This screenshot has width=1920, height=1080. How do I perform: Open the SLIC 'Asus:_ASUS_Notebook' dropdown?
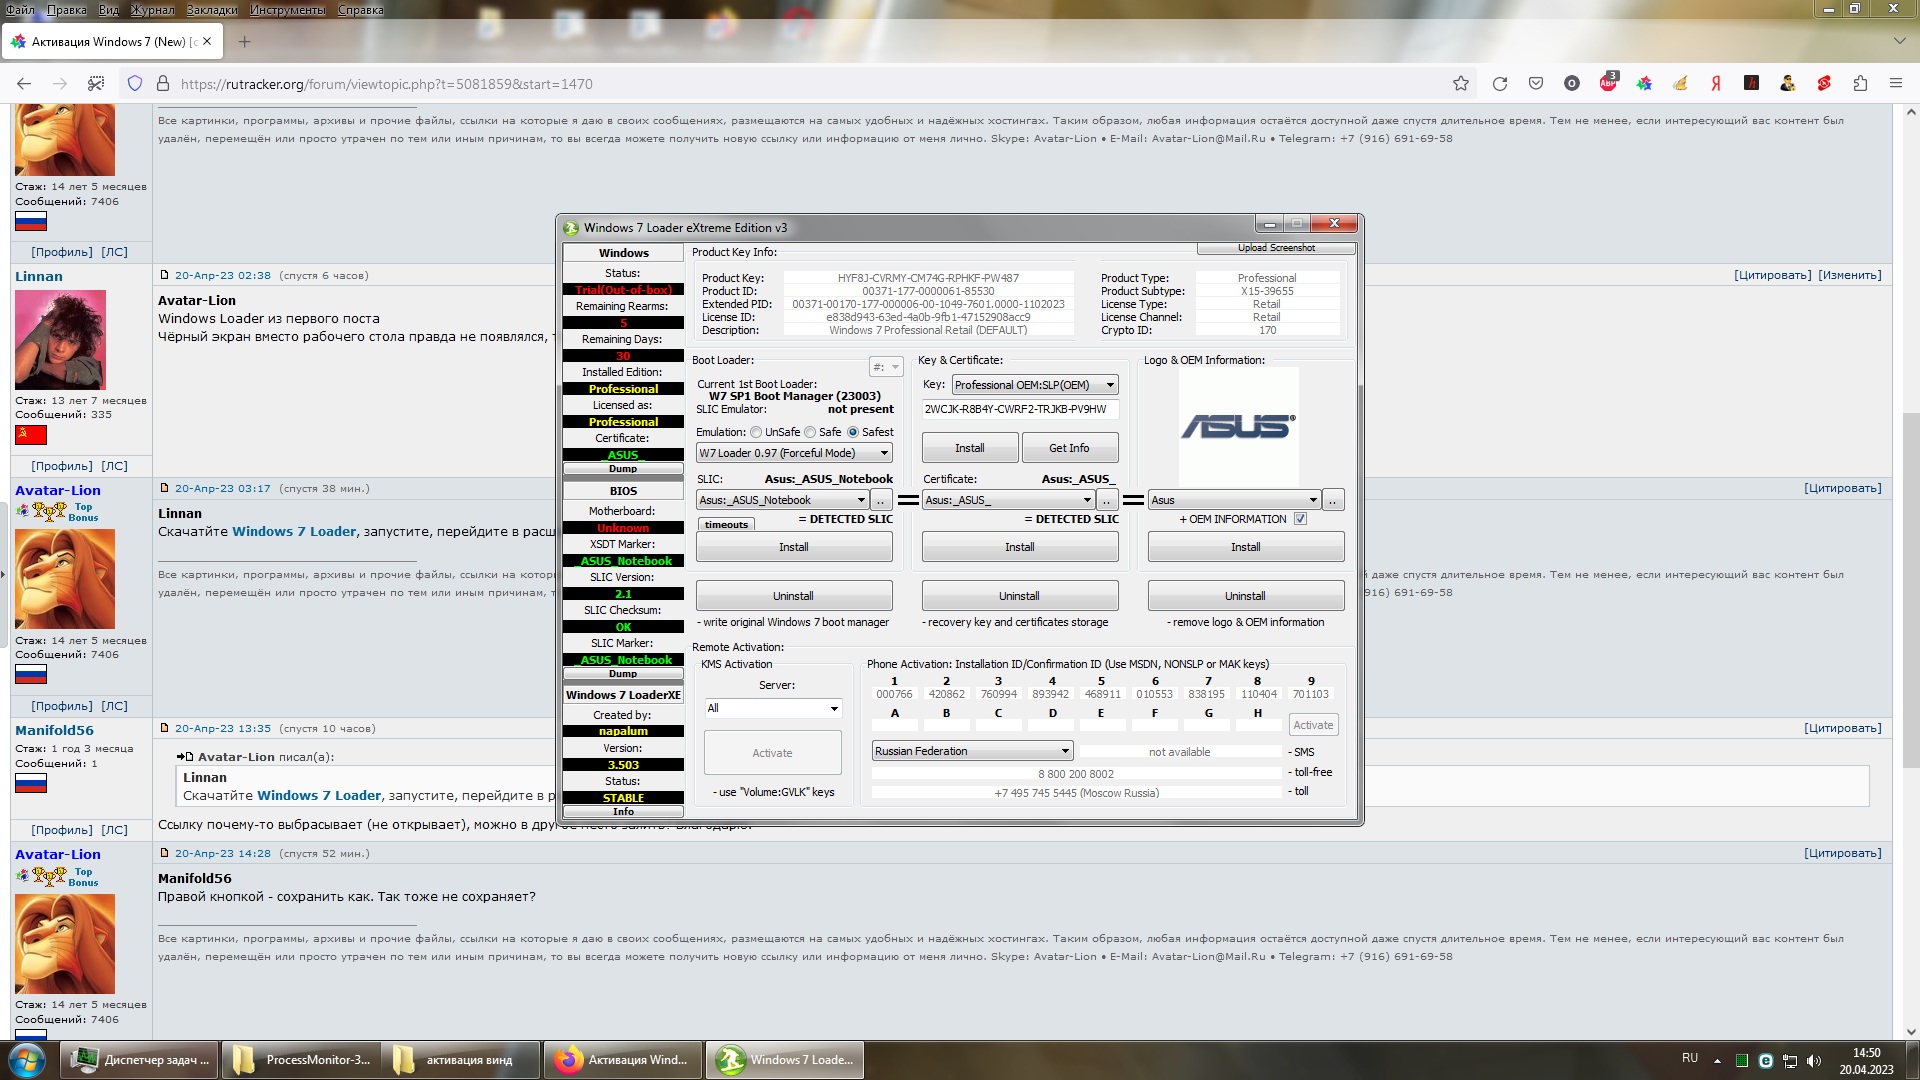pos(782,500)
